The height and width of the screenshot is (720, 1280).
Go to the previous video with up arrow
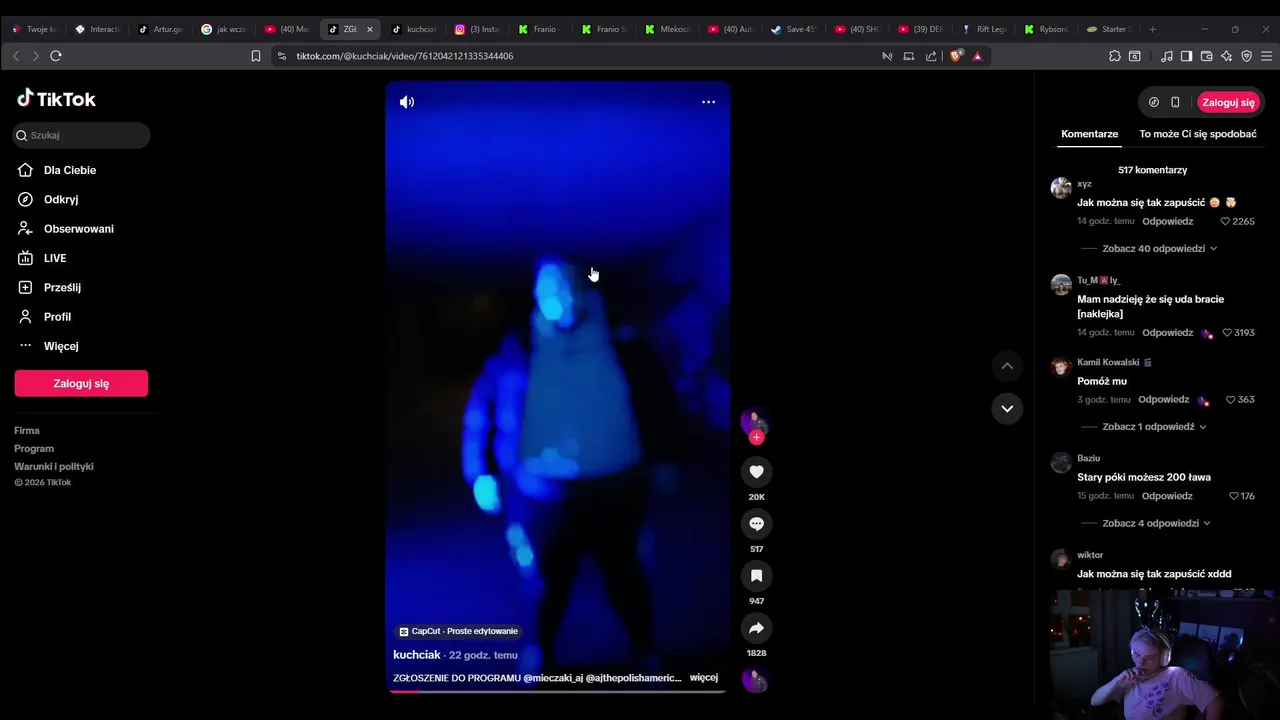(1007, 366)
